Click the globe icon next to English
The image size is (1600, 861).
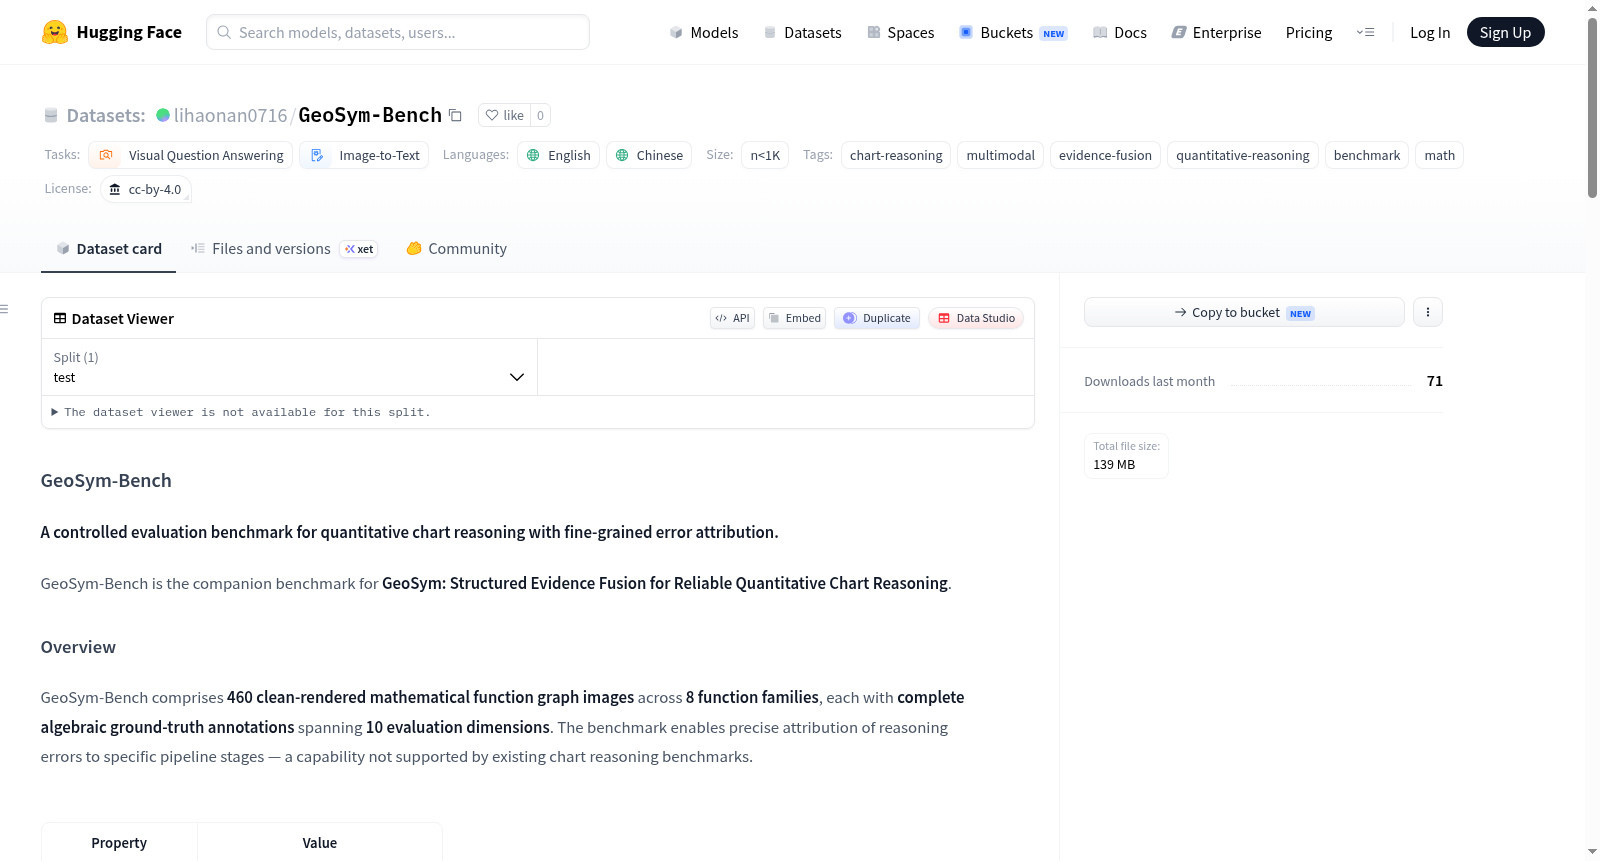(533, 155)
